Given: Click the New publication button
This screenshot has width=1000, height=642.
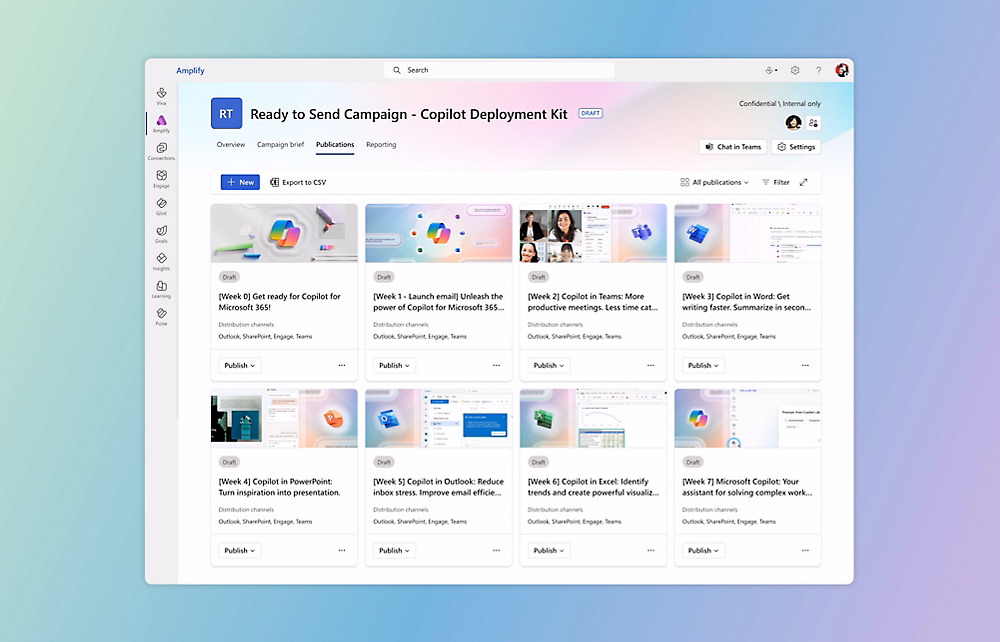Looking at the screenshot, I should click(240, 182).
